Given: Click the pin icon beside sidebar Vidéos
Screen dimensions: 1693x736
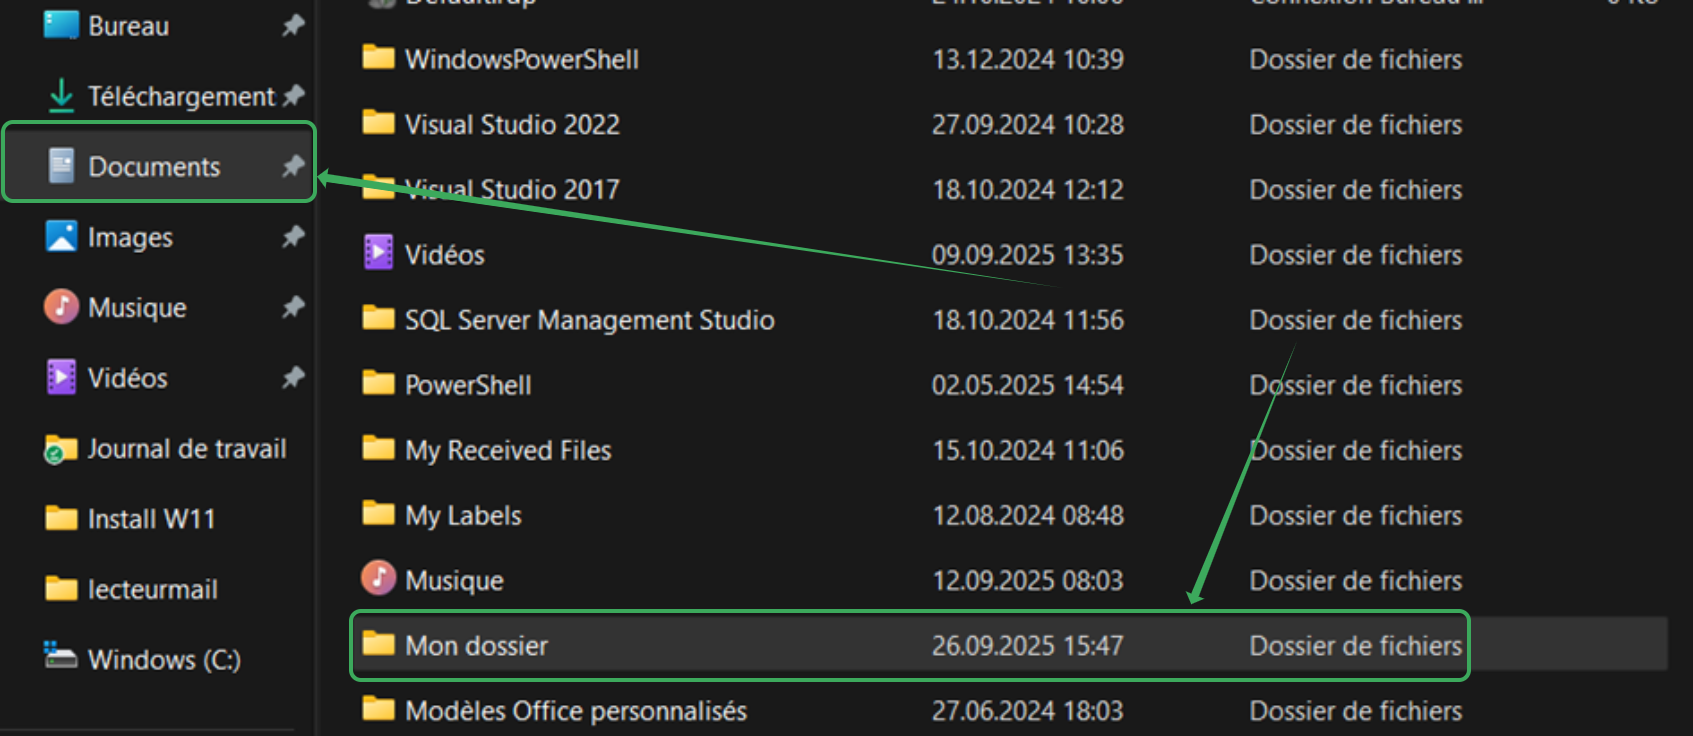Looking at the screenshot, I should coord(293,377).
